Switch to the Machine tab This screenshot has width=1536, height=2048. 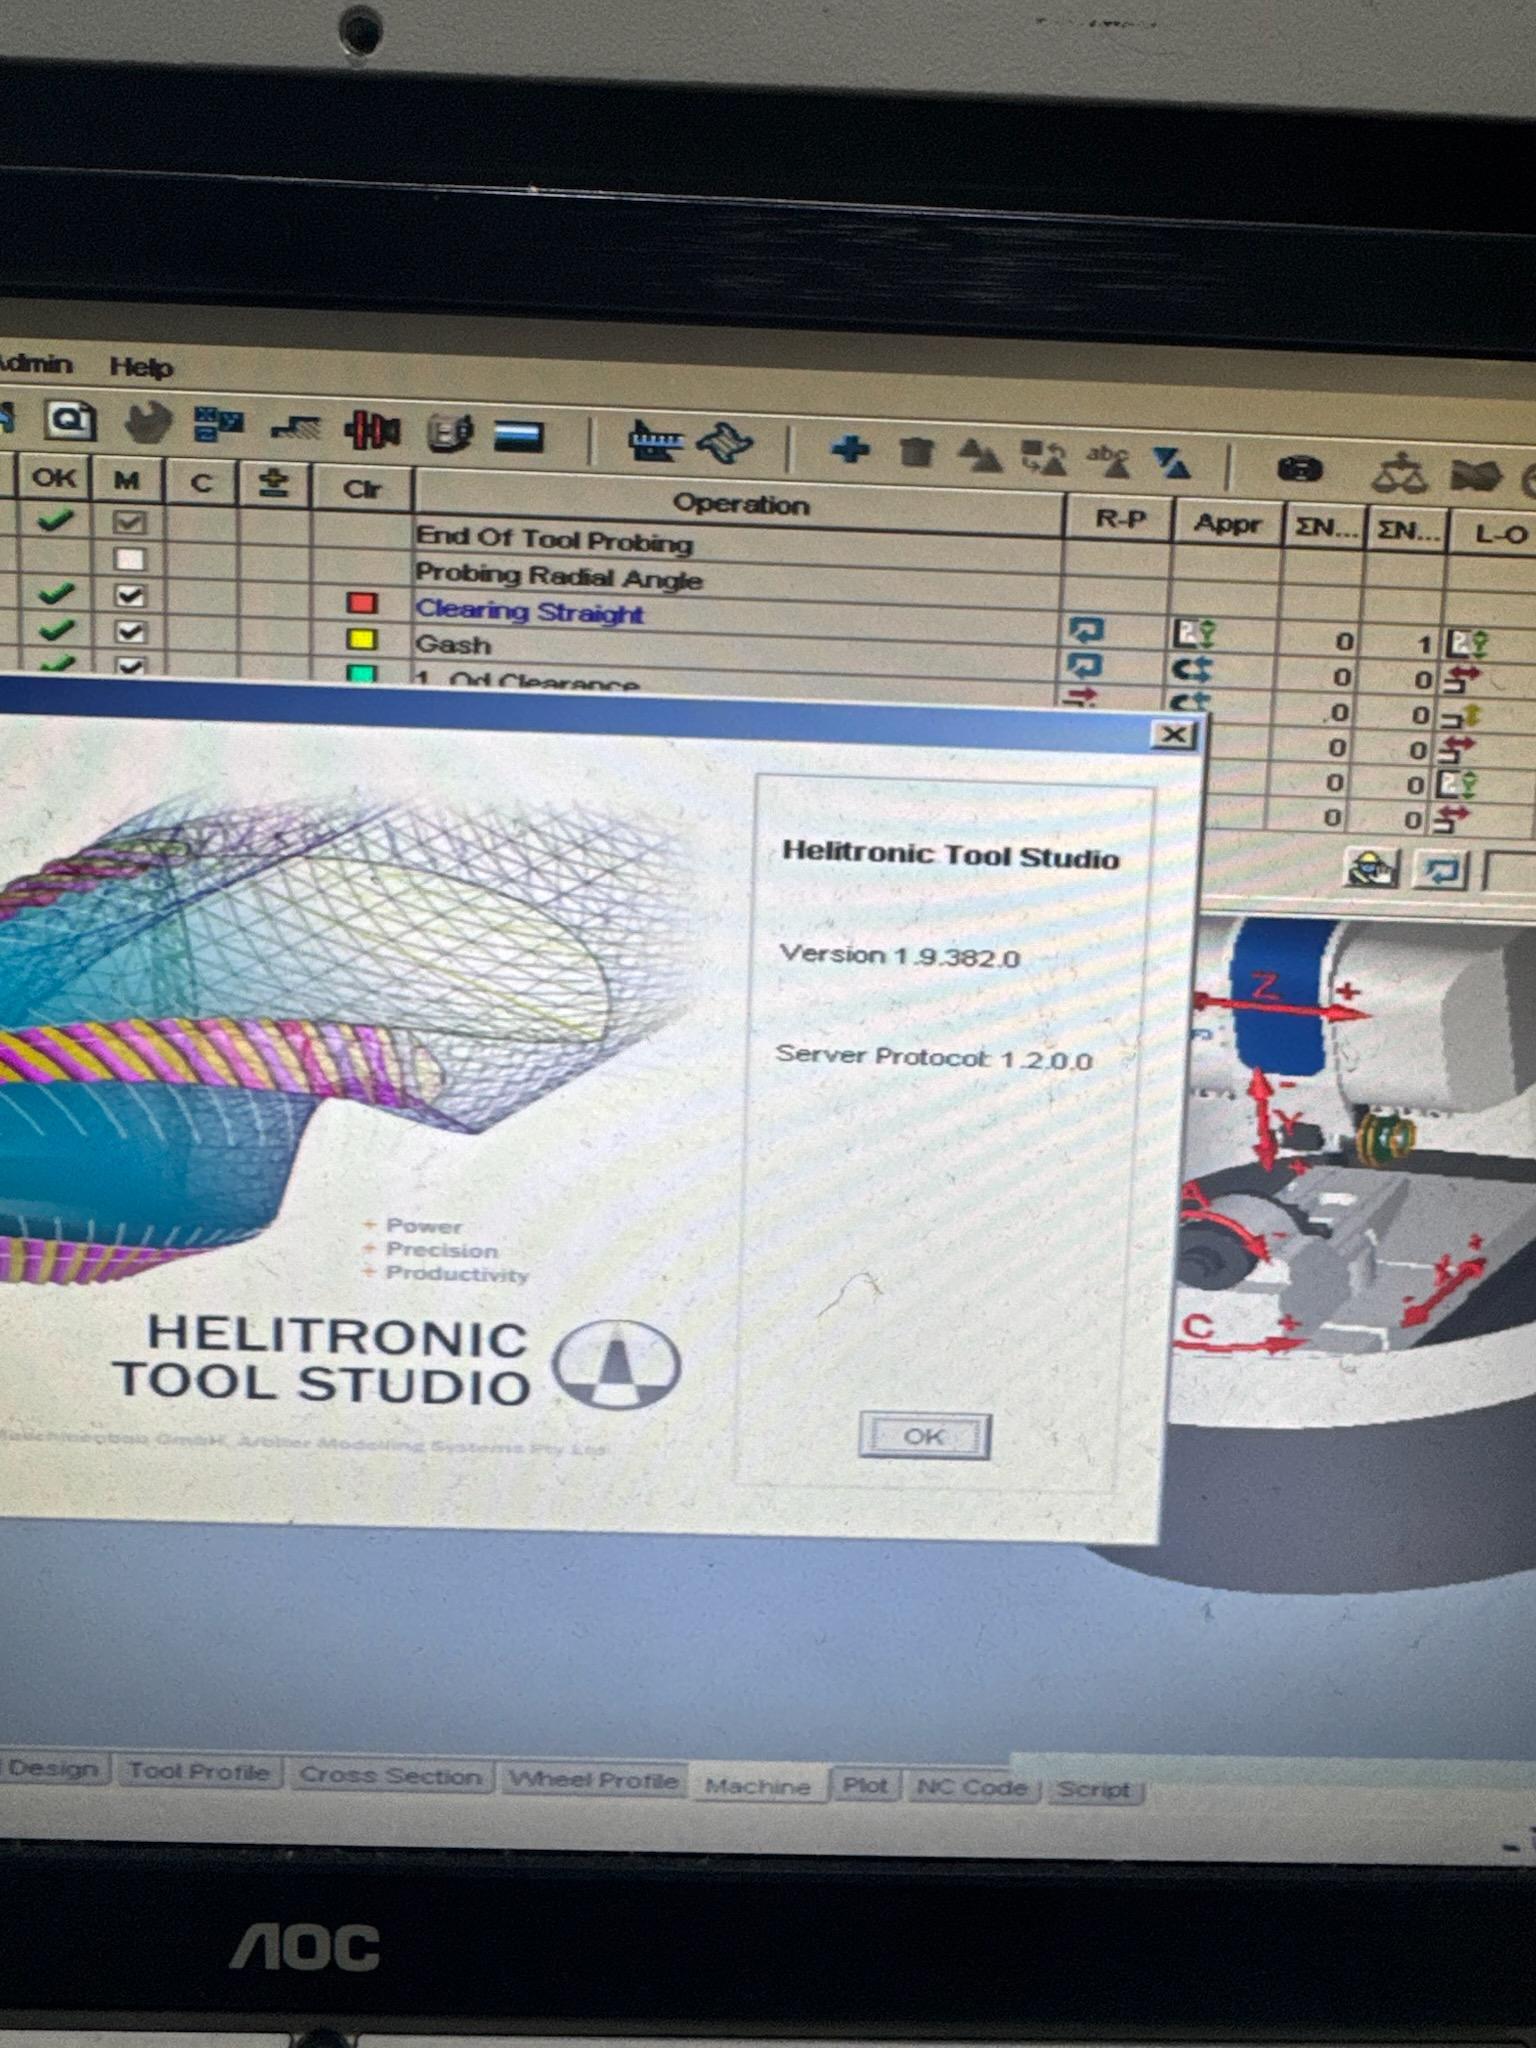[x=758, y=1786]
